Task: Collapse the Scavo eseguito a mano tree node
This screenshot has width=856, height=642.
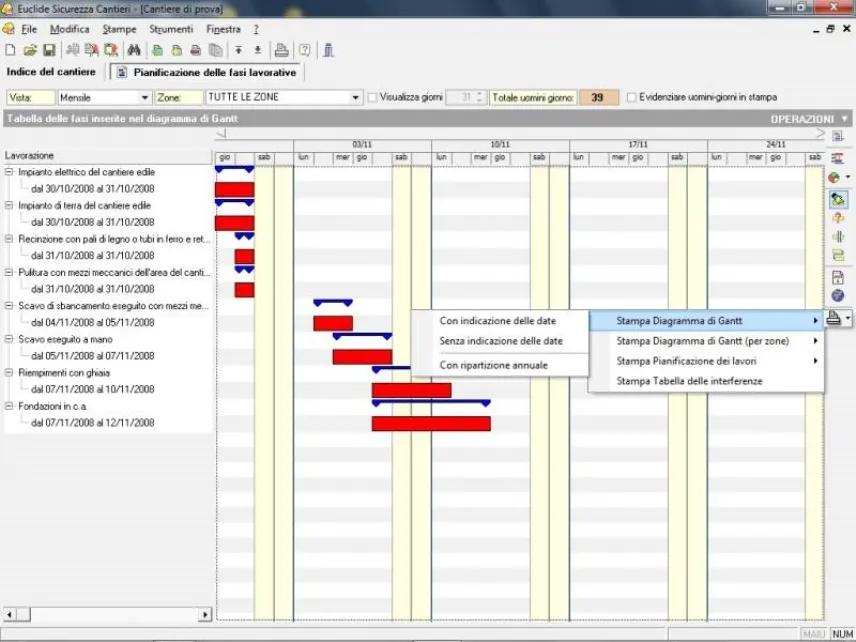Action: coord(9,339)
